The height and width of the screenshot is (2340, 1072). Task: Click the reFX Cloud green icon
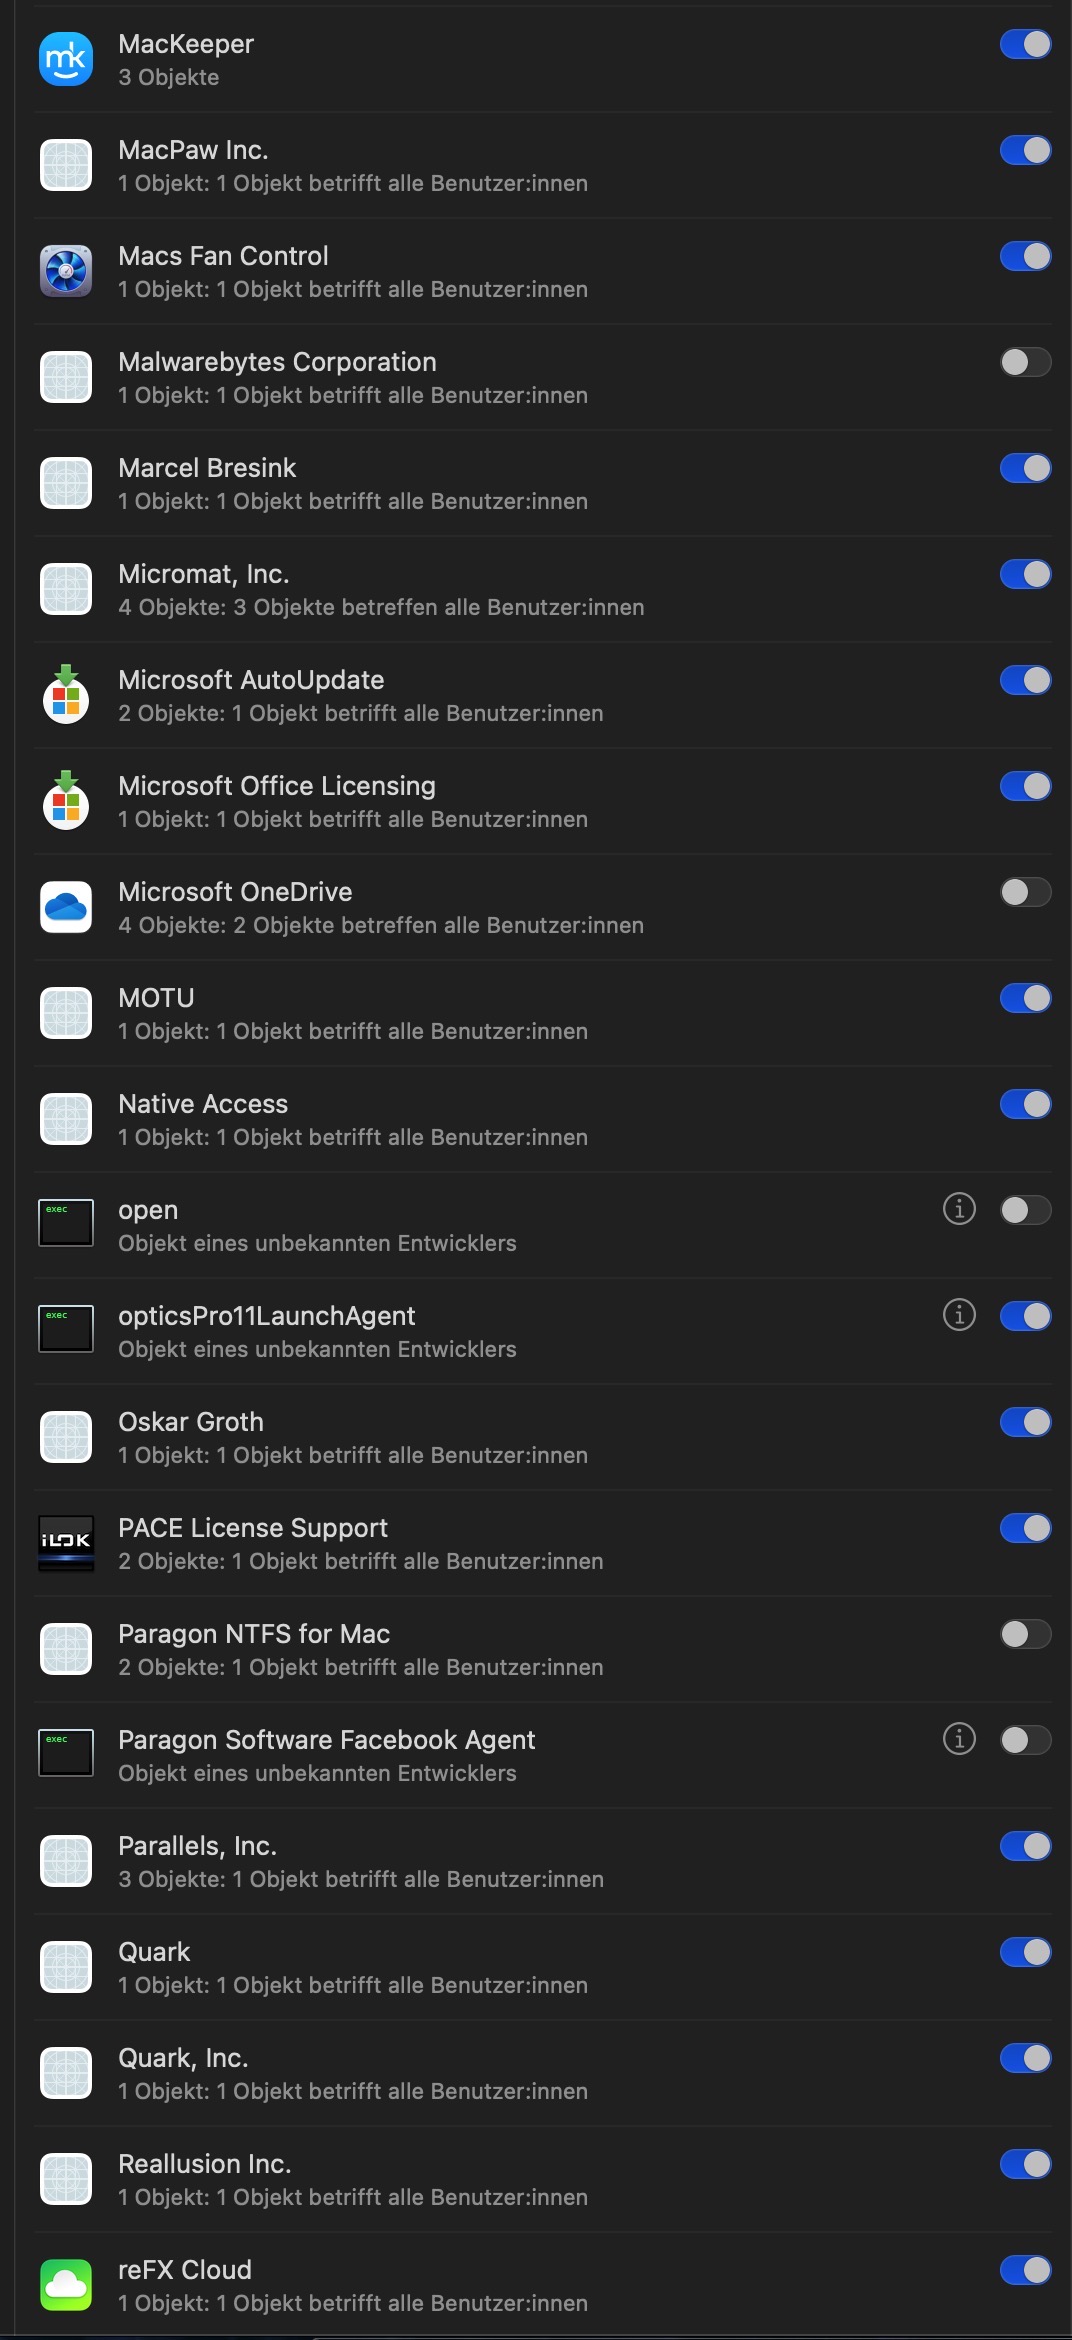66,2285
